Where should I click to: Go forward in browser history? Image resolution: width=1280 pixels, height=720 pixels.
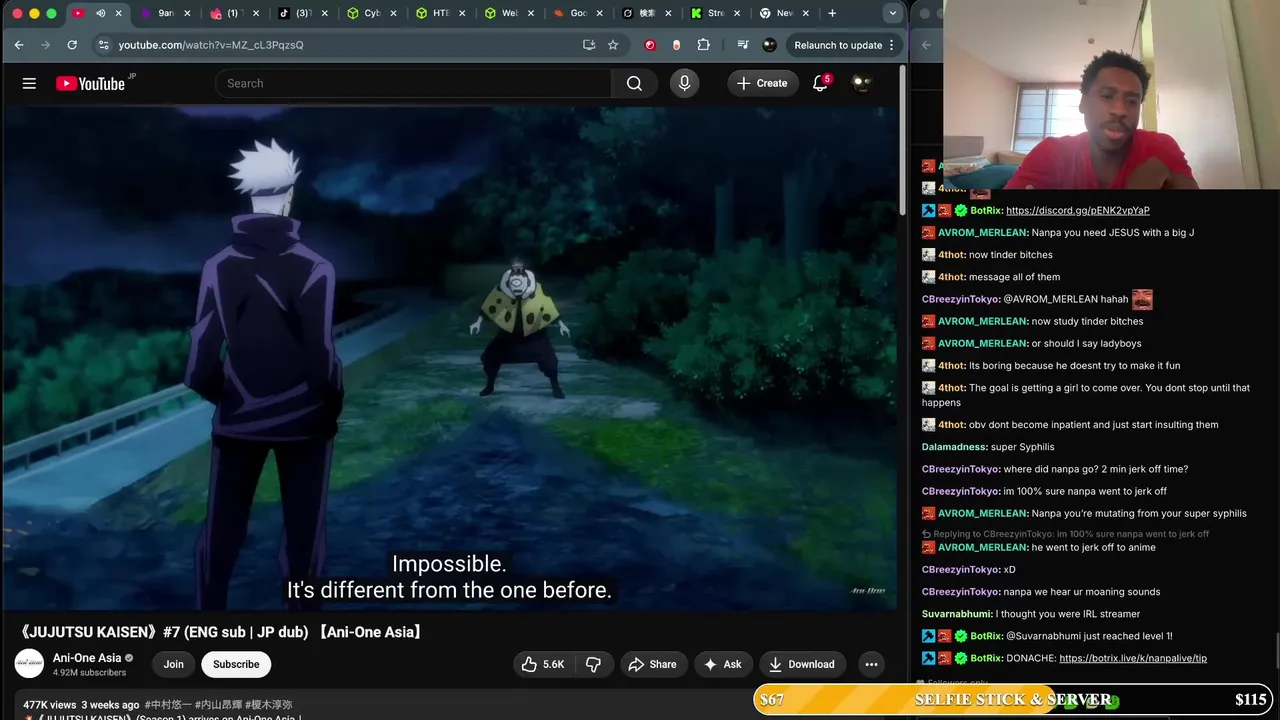(x=45, y=45)
